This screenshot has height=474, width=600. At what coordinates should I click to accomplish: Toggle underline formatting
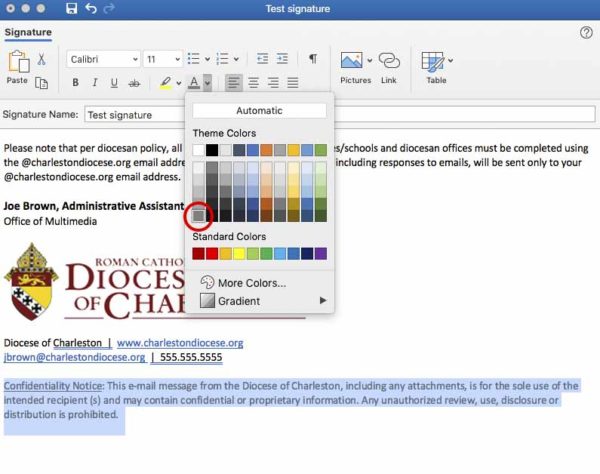point(115,83)
